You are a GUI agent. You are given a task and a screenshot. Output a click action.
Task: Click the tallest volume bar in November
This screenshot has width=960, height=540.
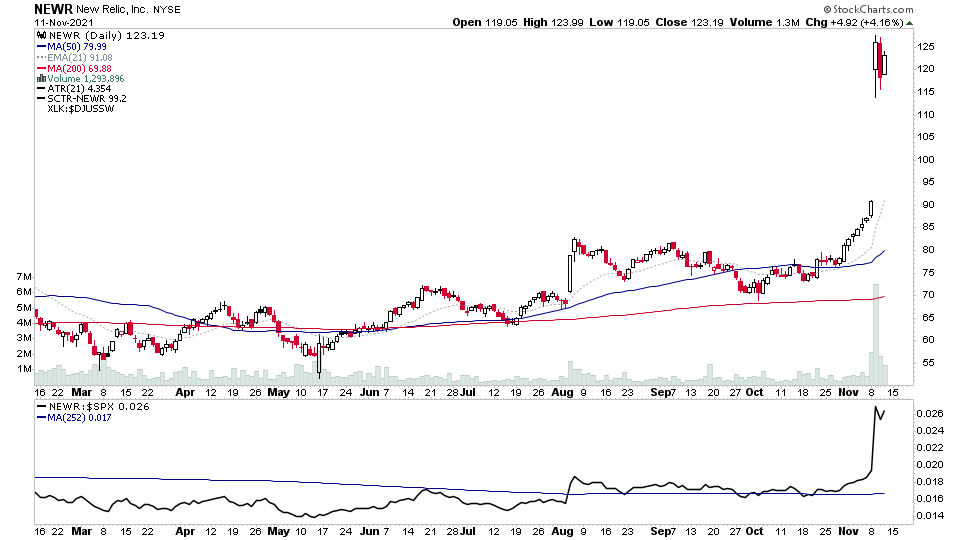(876, 334)
